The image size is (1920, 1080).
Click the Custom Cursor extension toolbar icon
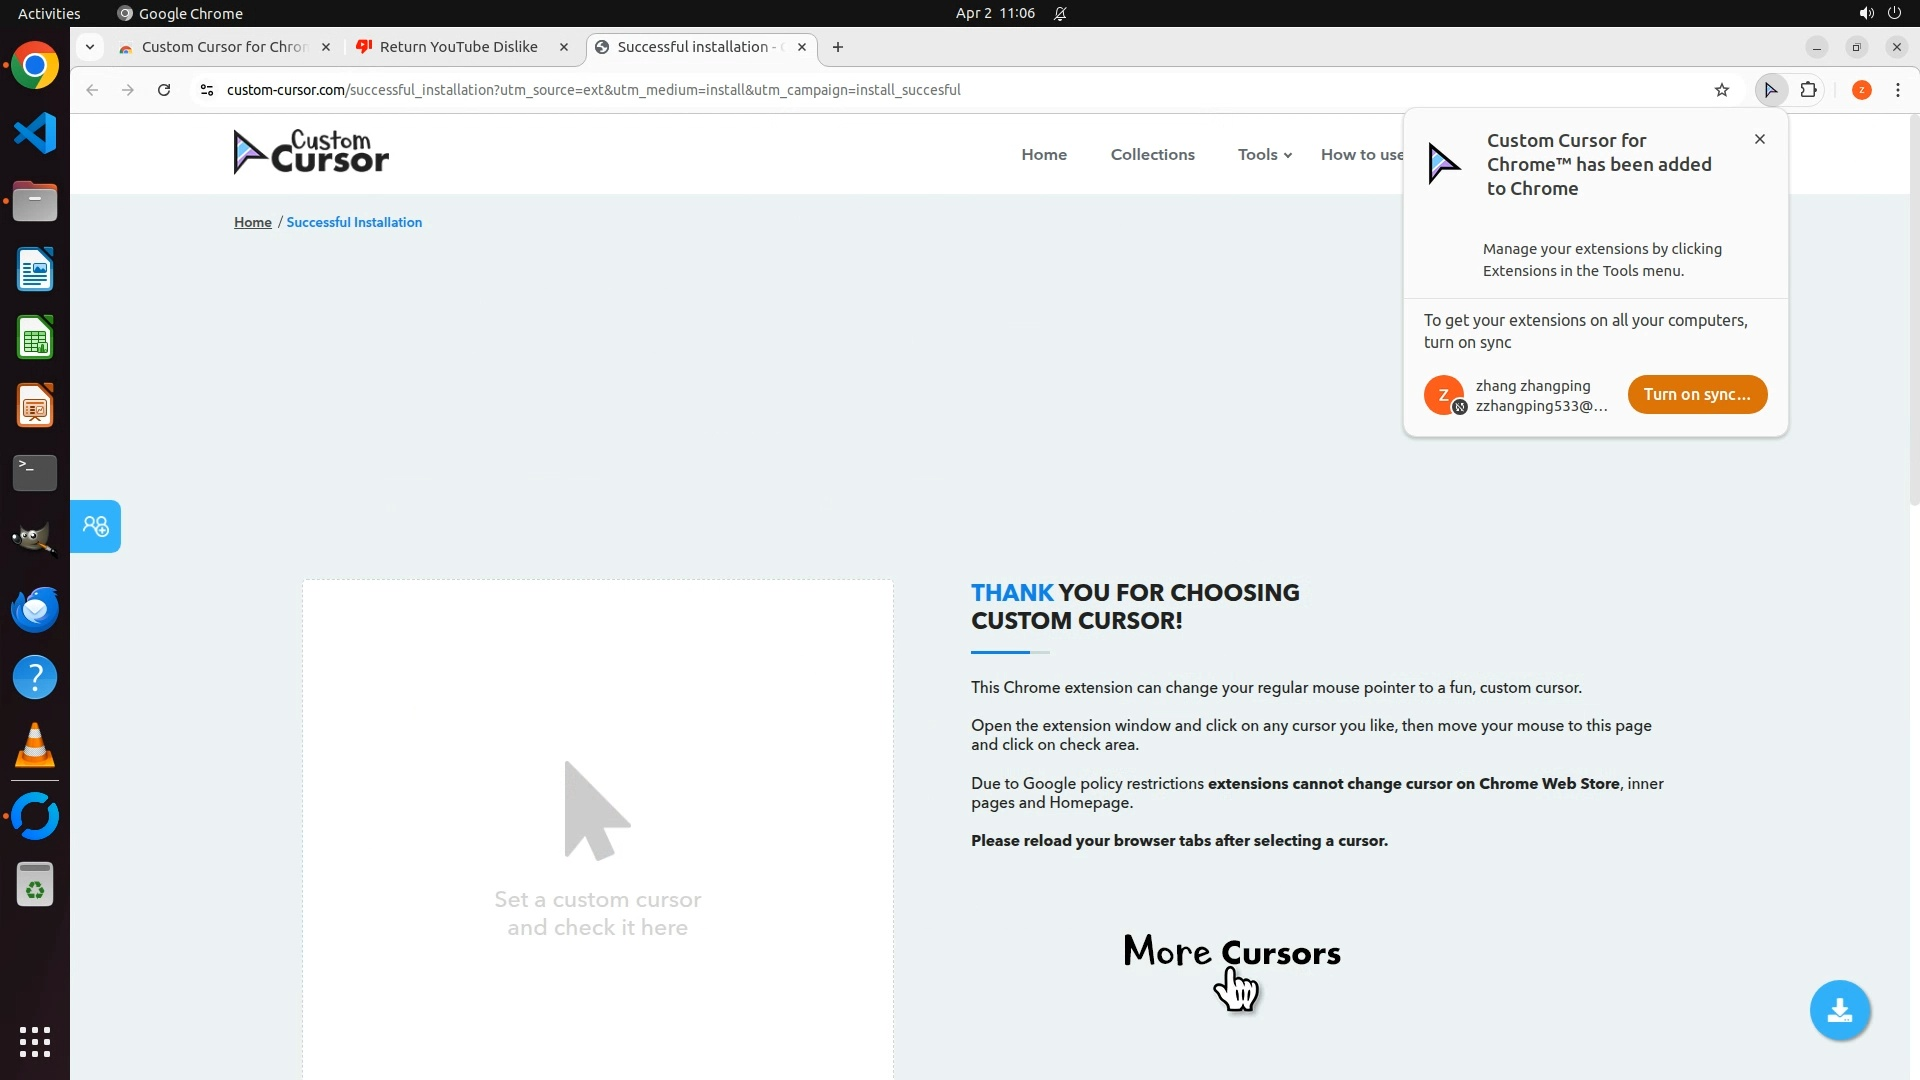coord(1770,90)
